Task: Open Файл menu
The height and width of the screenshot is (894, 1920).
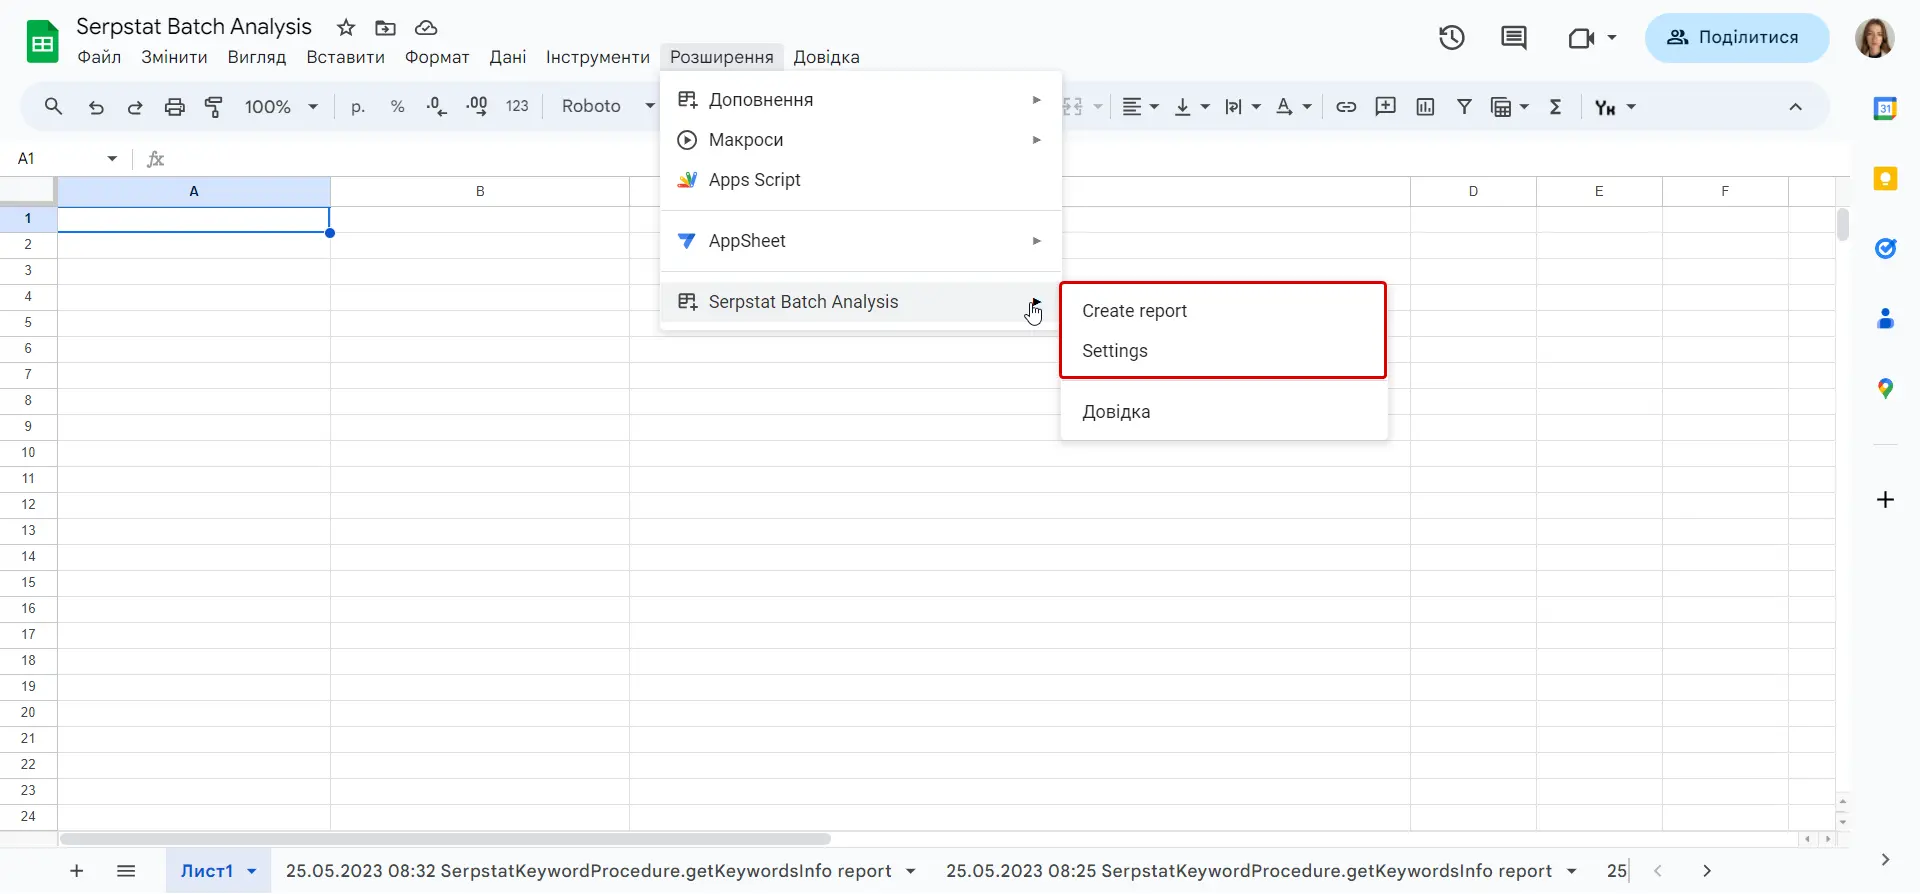Action: point(99,57)
